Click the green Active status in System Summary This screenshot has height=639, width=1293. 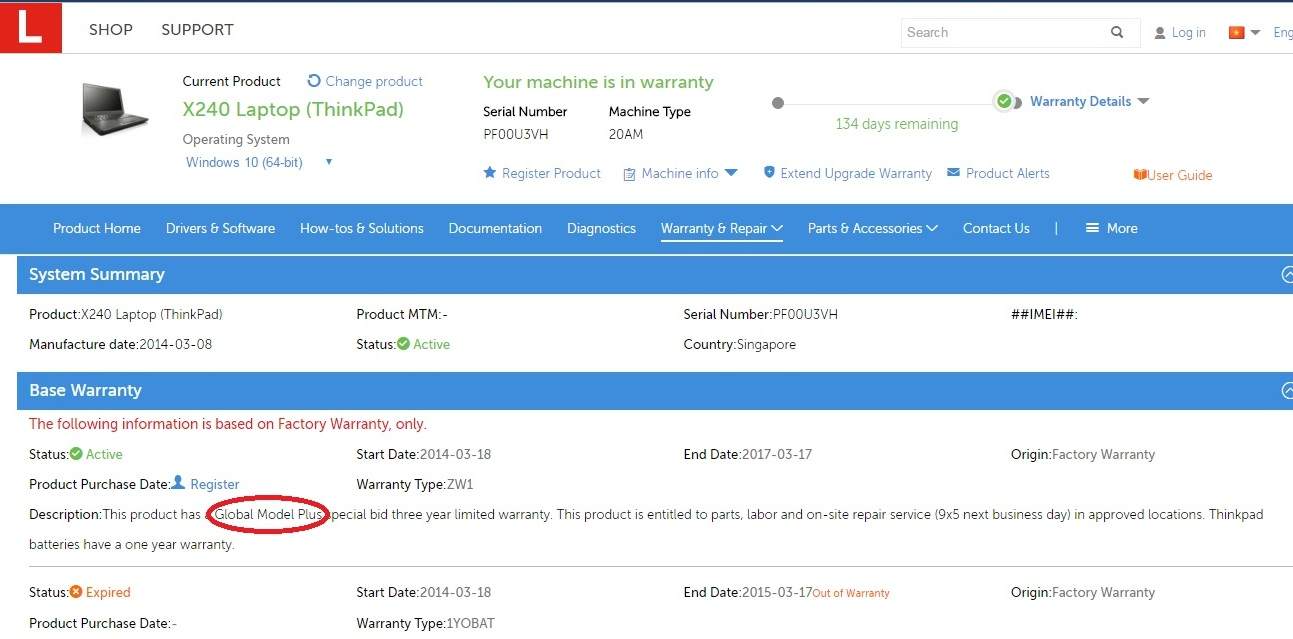pyautogui.click(x=423, y=344)
